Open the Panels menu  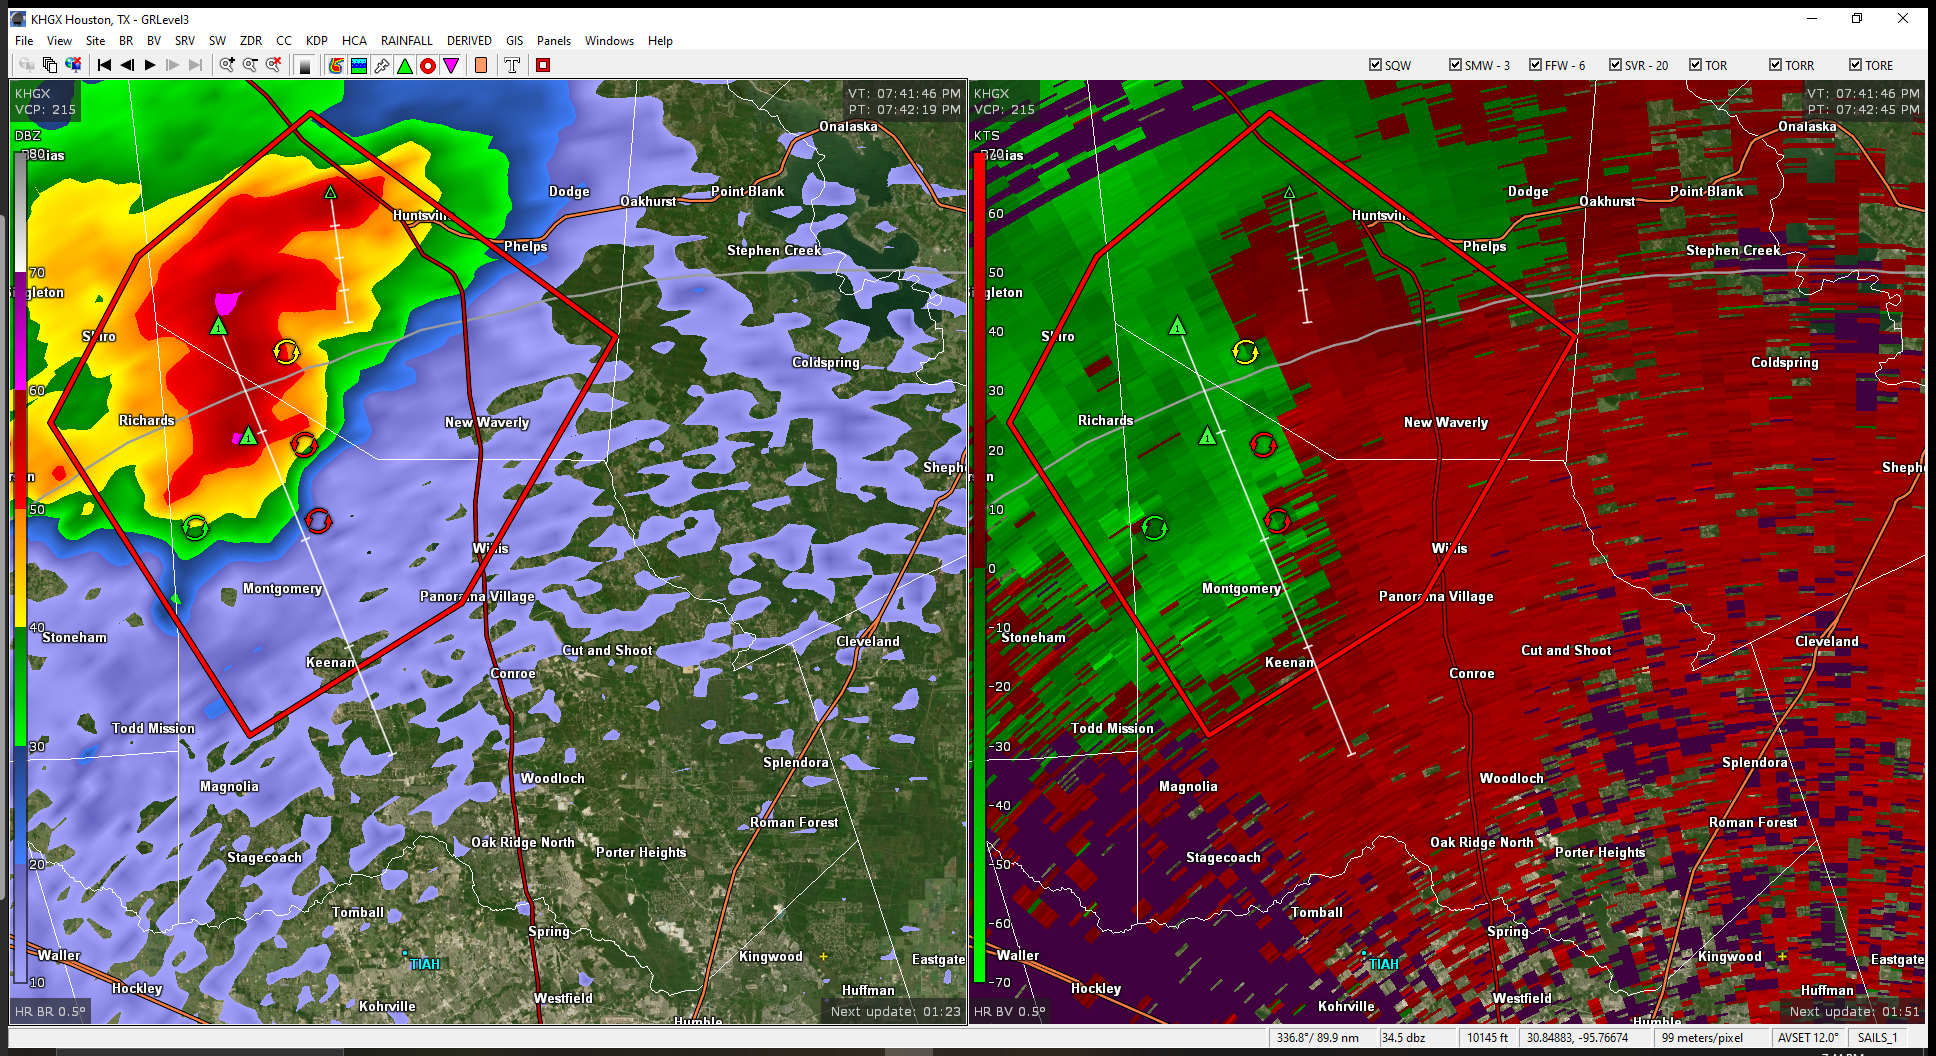pyautogui.click(x=553, y=41)
